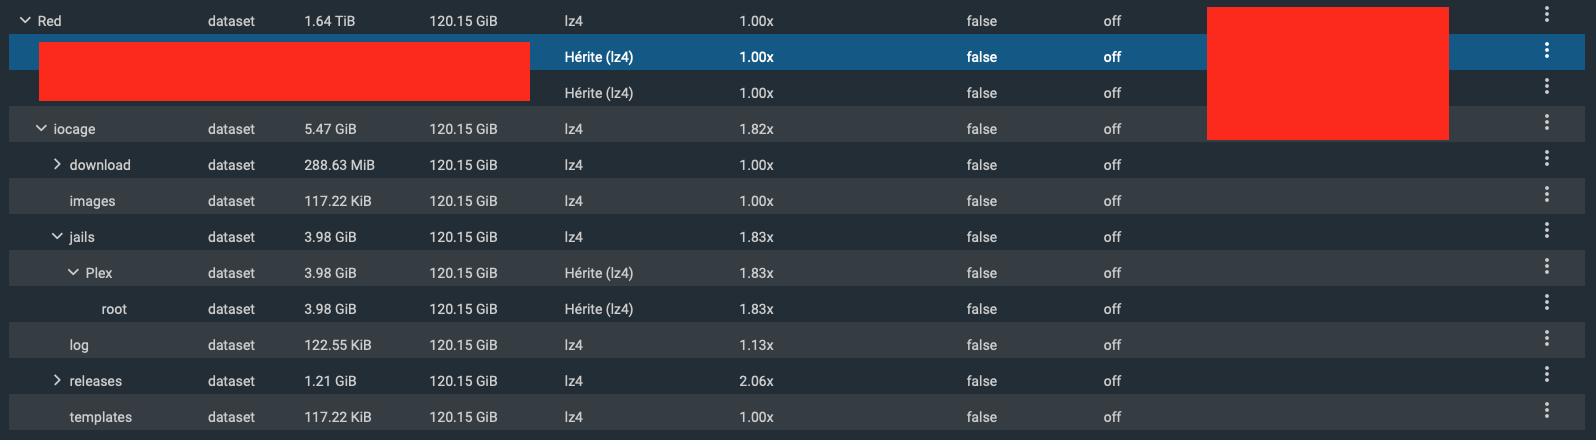Open the three-dot menu for releases dataset
This screenshot has height=440, width=1596.
click(x=1546, y=374)
